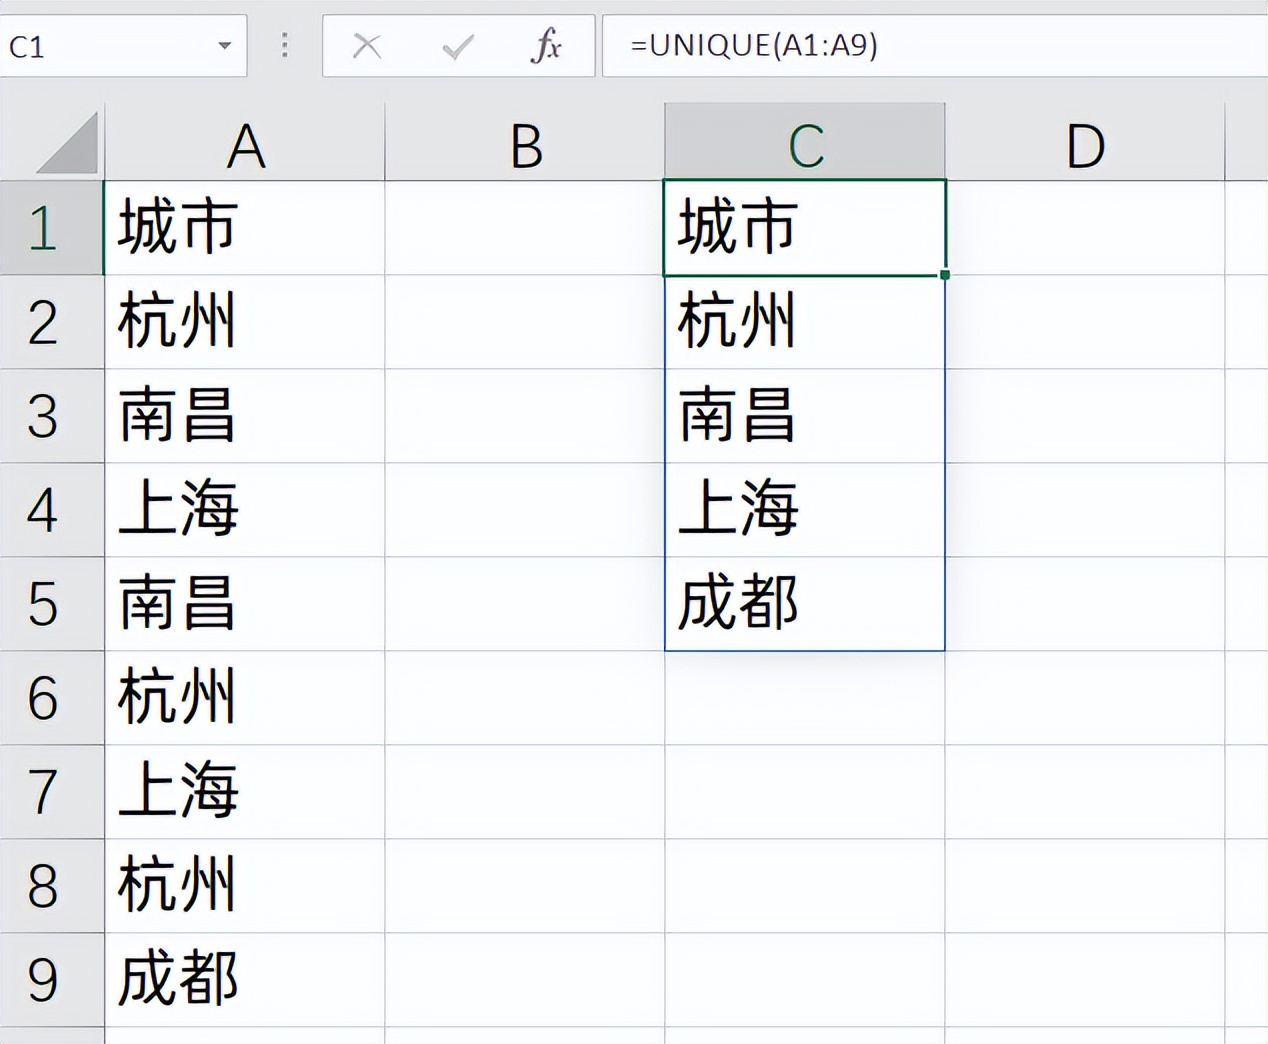1268x1044 pixels.
Task: Click cell A2 containing 杭州
Action: (x=245, y=322)
